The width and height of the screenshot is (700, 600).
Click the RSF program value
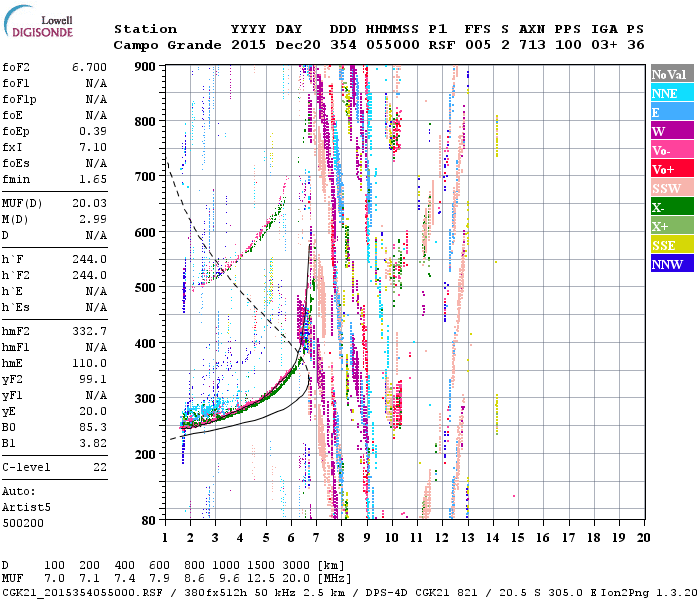[442, 45]
